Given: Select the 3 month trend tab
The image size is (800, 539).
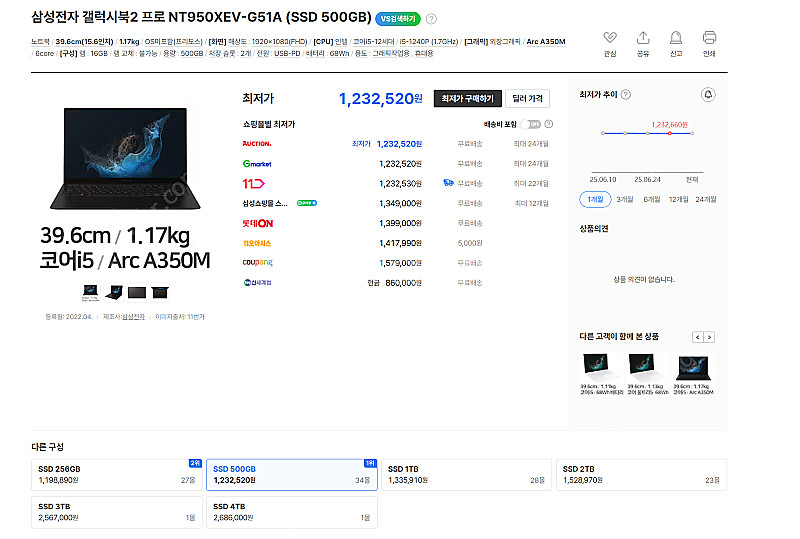Looking at the screenshot, I should [x=624, y=199].
